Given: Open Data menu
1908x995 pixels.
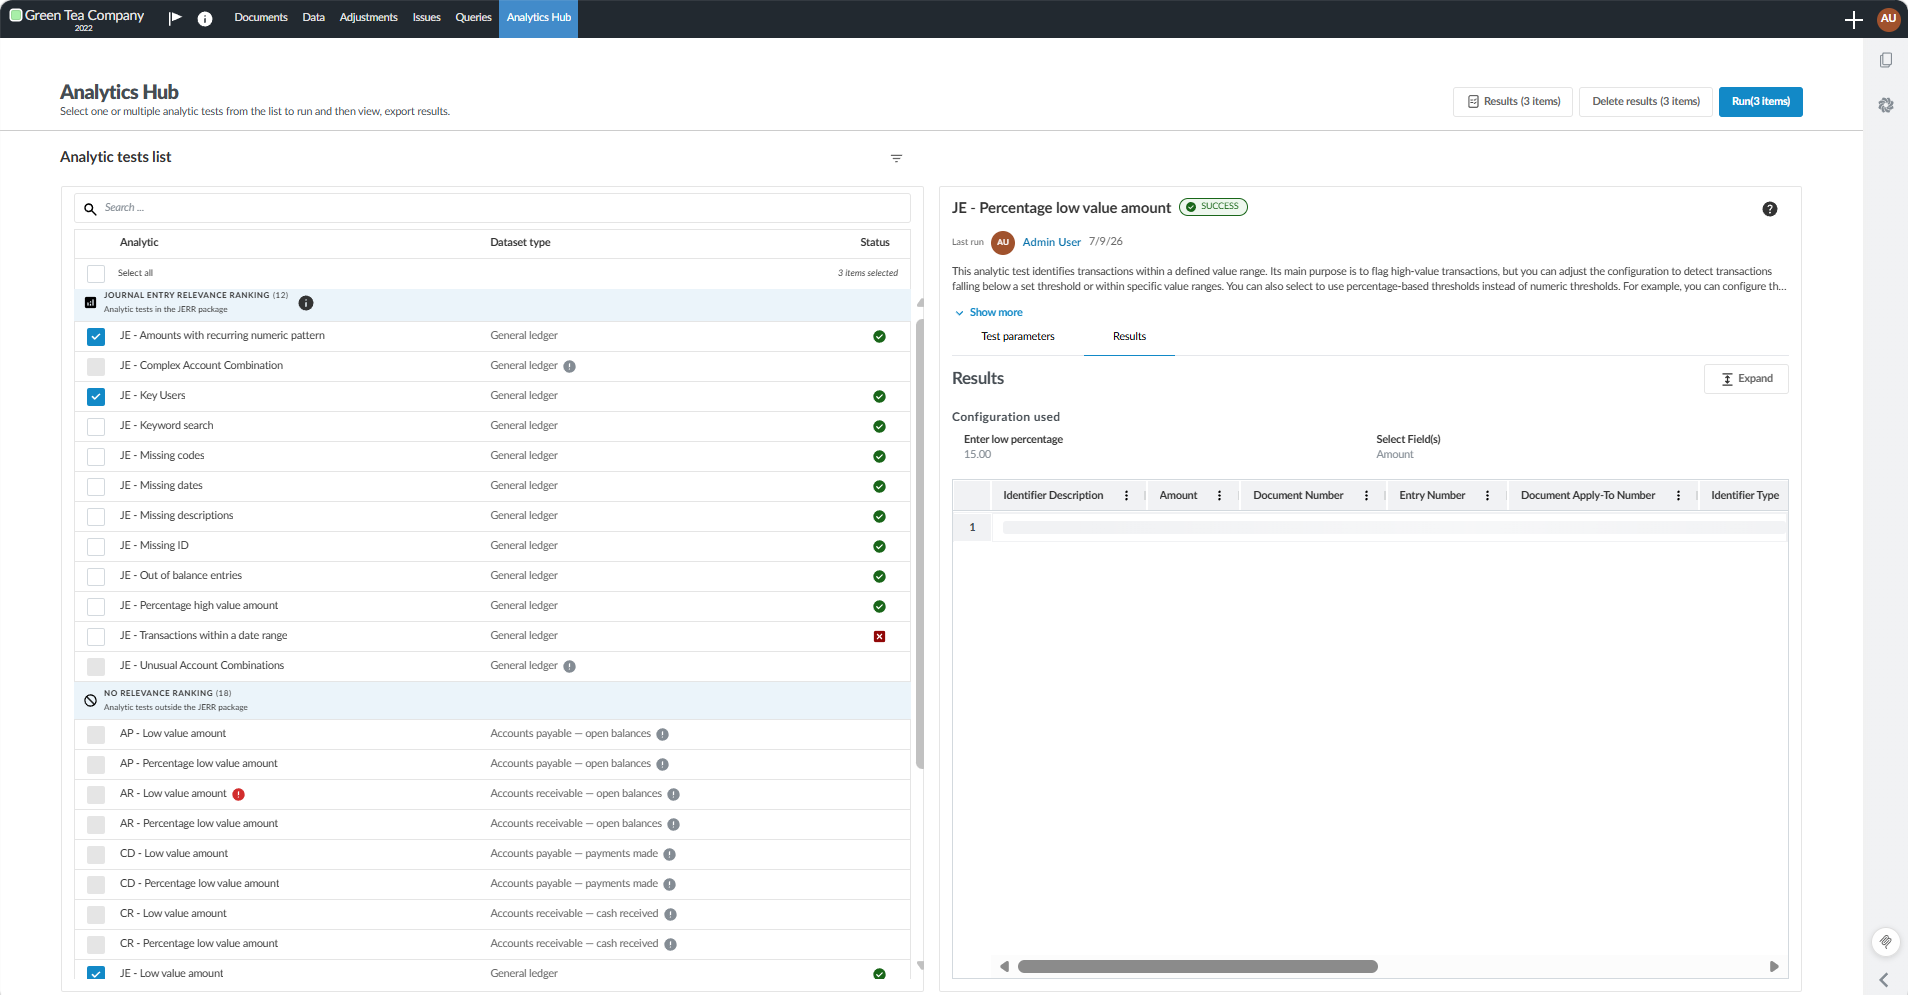Looking at the screenshot, I should coord(314,17).
